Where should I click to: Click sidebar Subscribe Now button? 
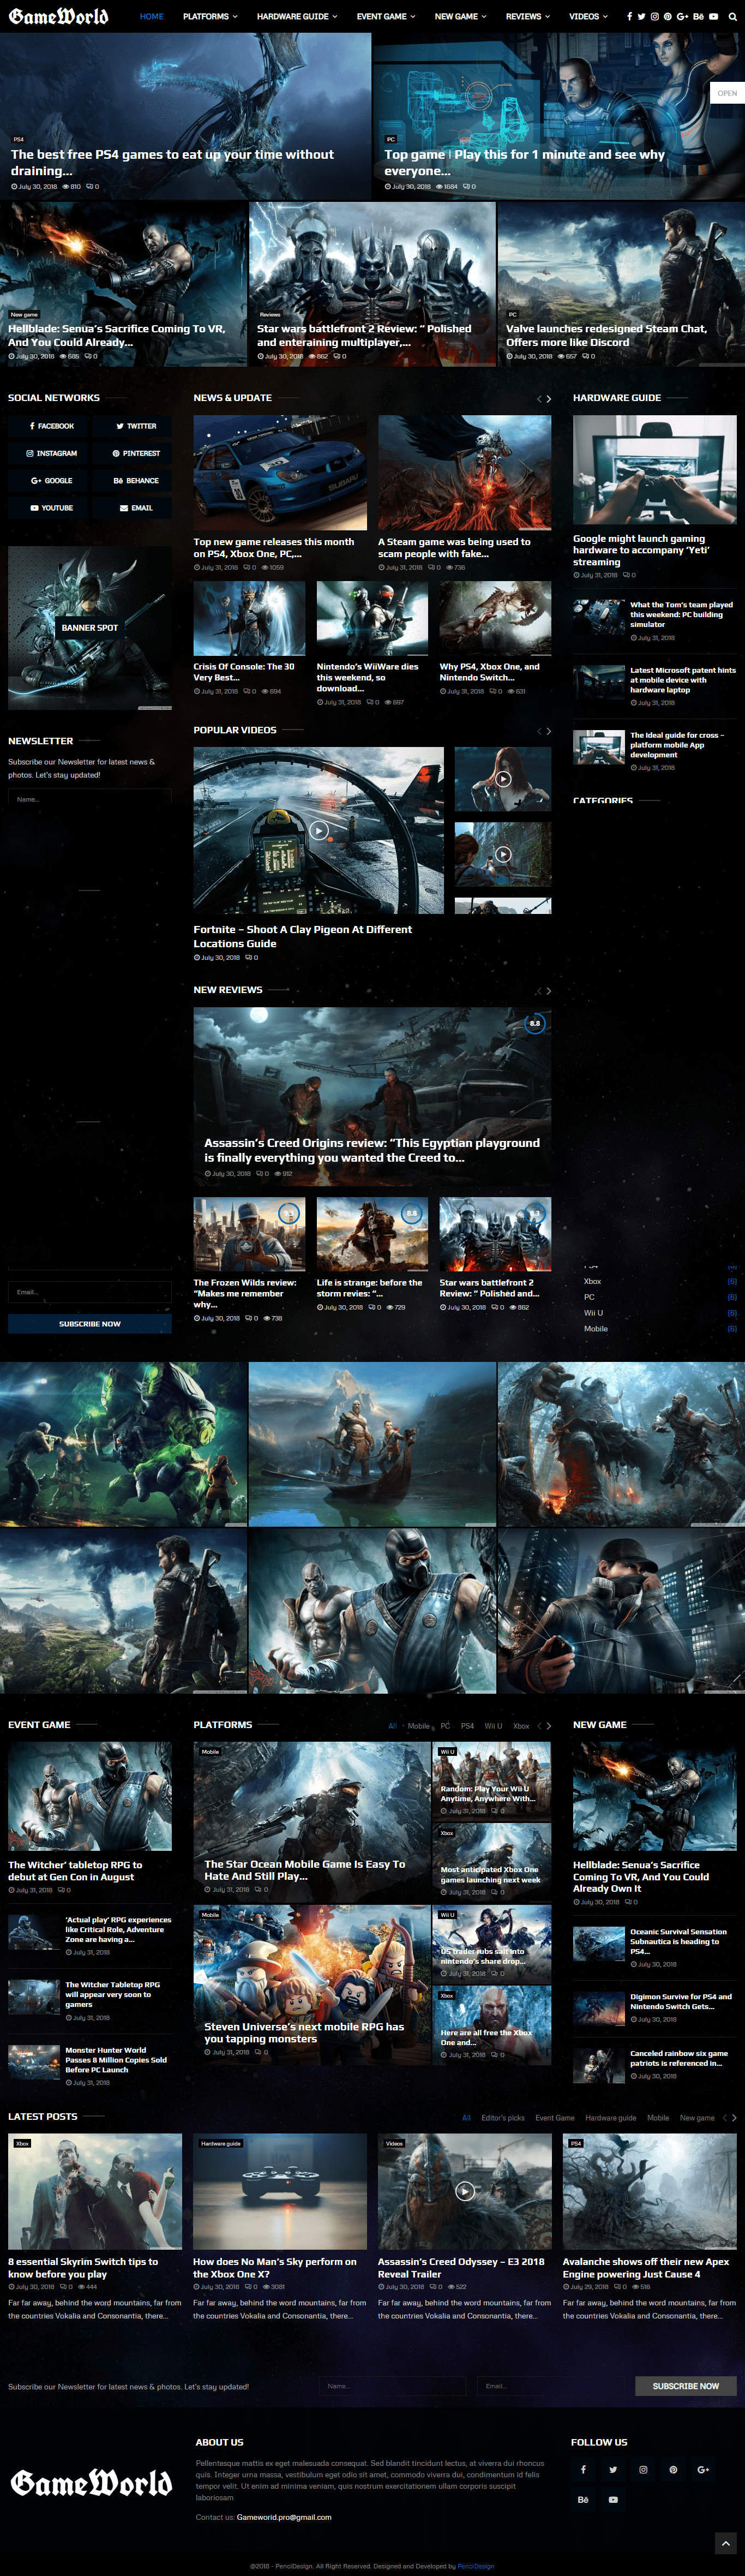point(90,1323)
